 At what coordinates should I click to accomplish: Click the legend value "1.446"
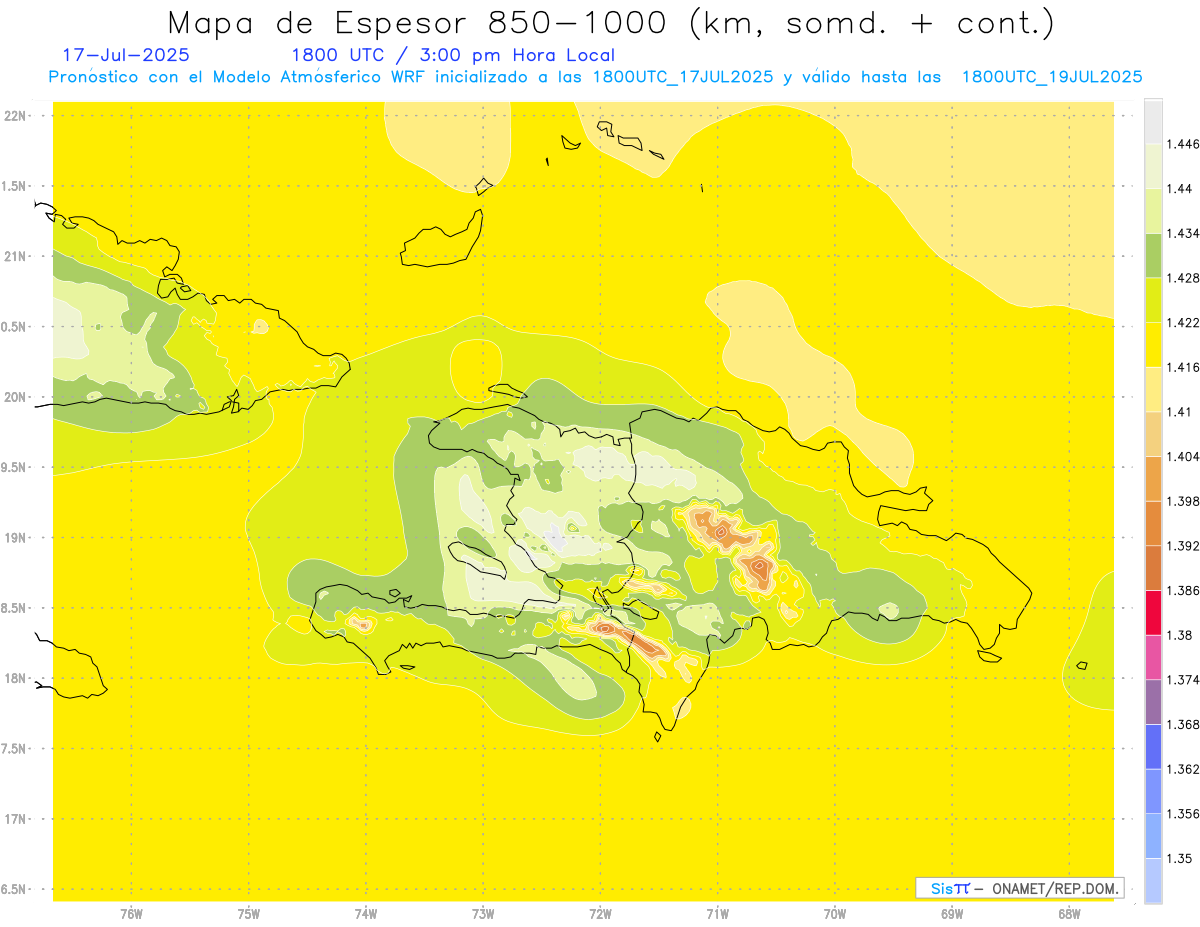click(x=1183, y=144)
